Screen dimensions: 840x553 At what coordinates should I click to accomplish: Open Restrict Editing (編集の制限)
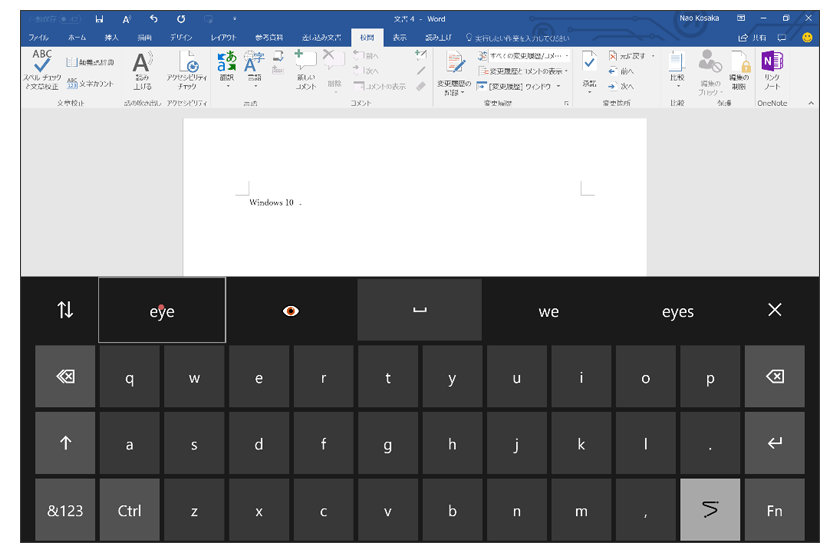[x=739, y=71]
